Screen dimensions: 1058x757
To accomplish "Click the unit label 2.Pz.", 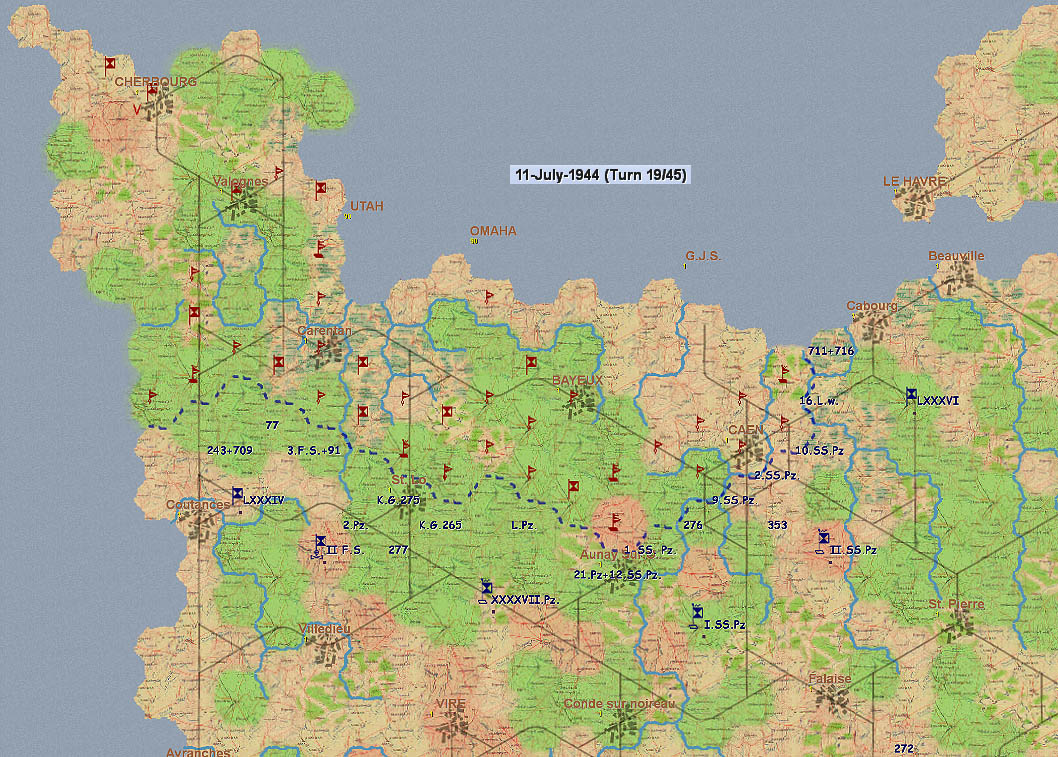I will (355, 525).
